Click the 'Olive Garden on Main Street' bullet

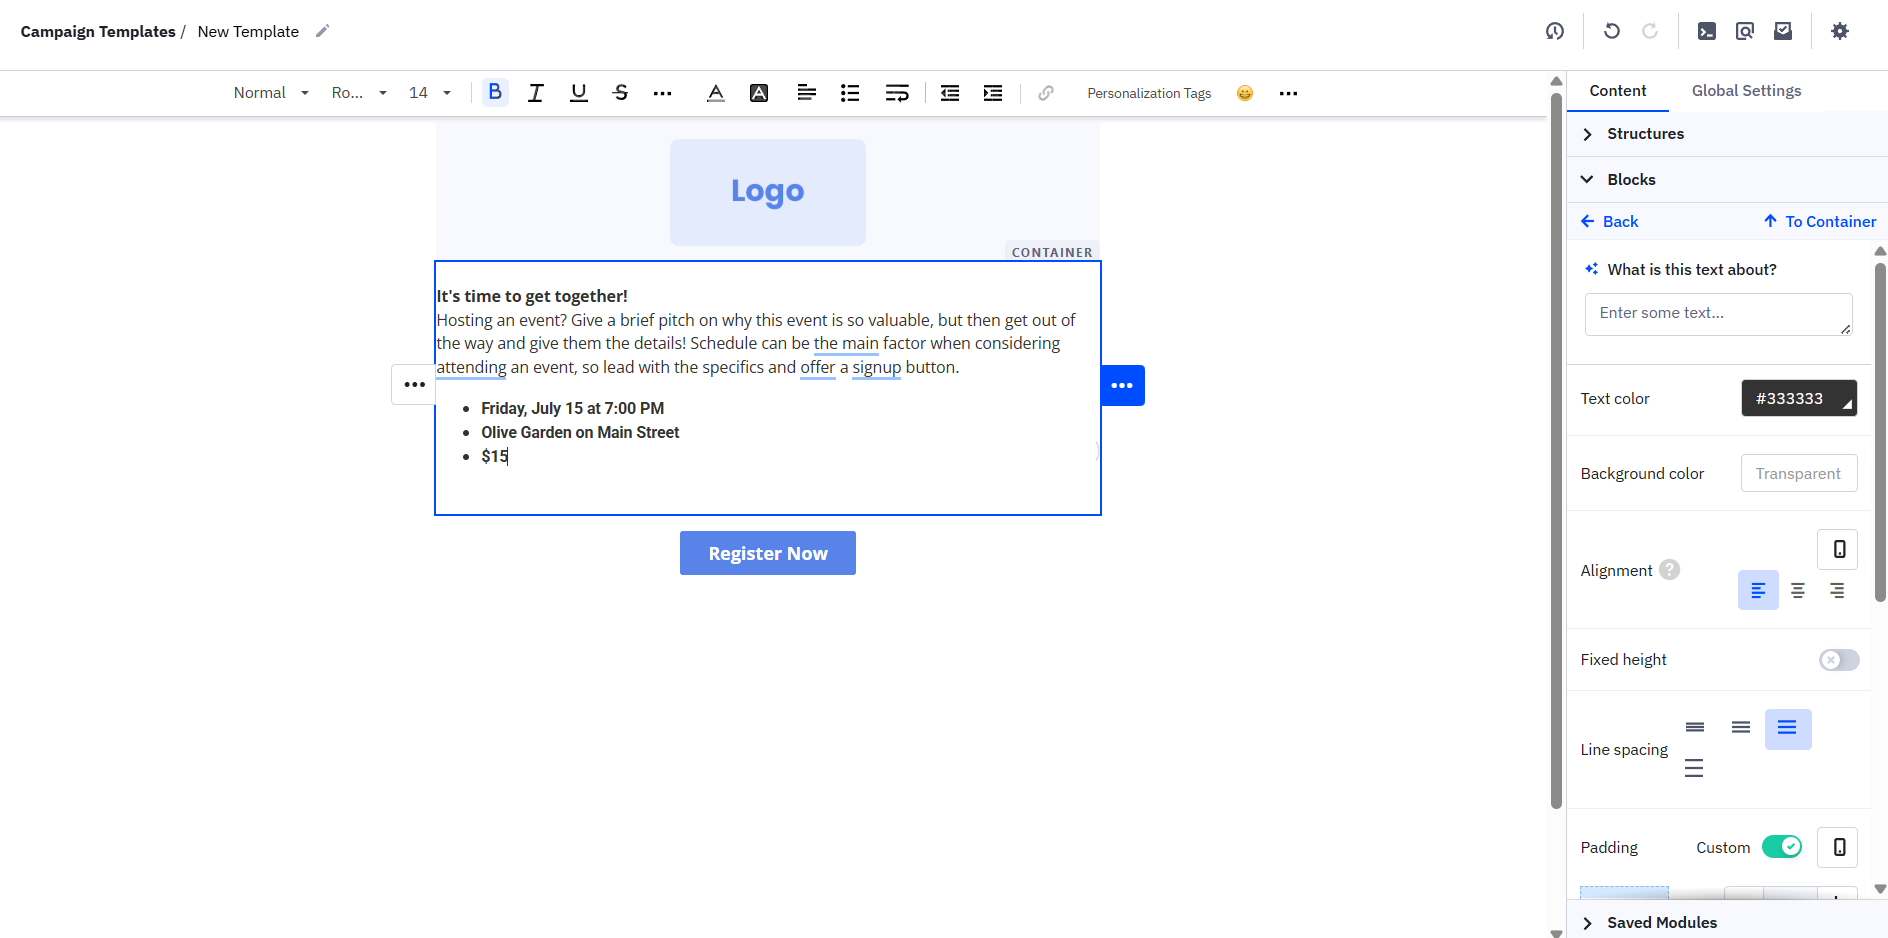coord(580,432)
